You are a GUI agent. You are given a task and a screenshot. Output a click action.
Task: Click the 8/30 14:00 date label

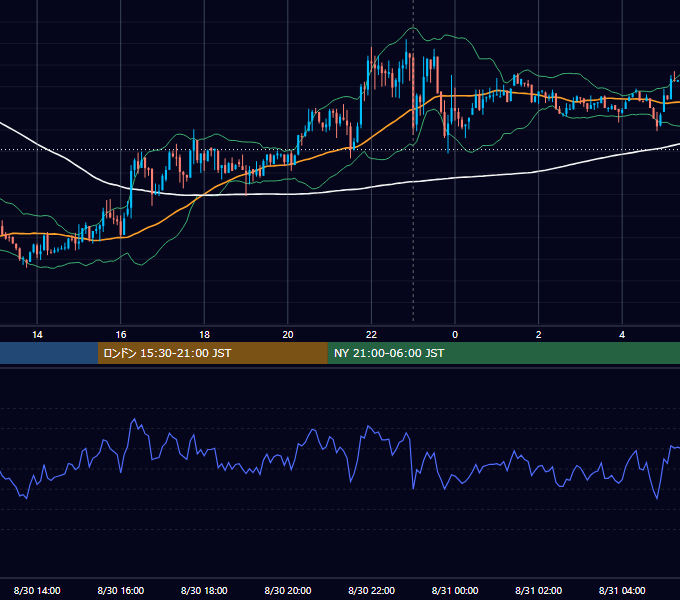37,590
